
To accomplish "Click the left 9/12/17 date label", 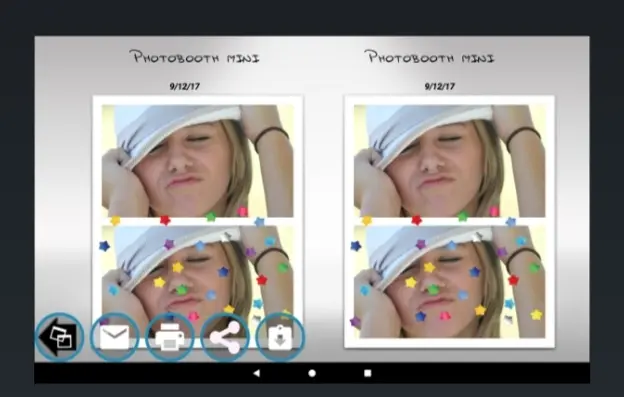I will (185, 86).
